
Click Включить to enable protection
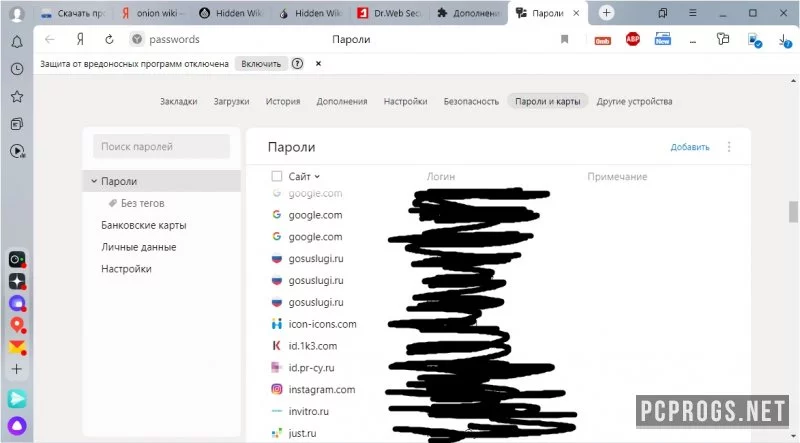[x=261, y=64]
